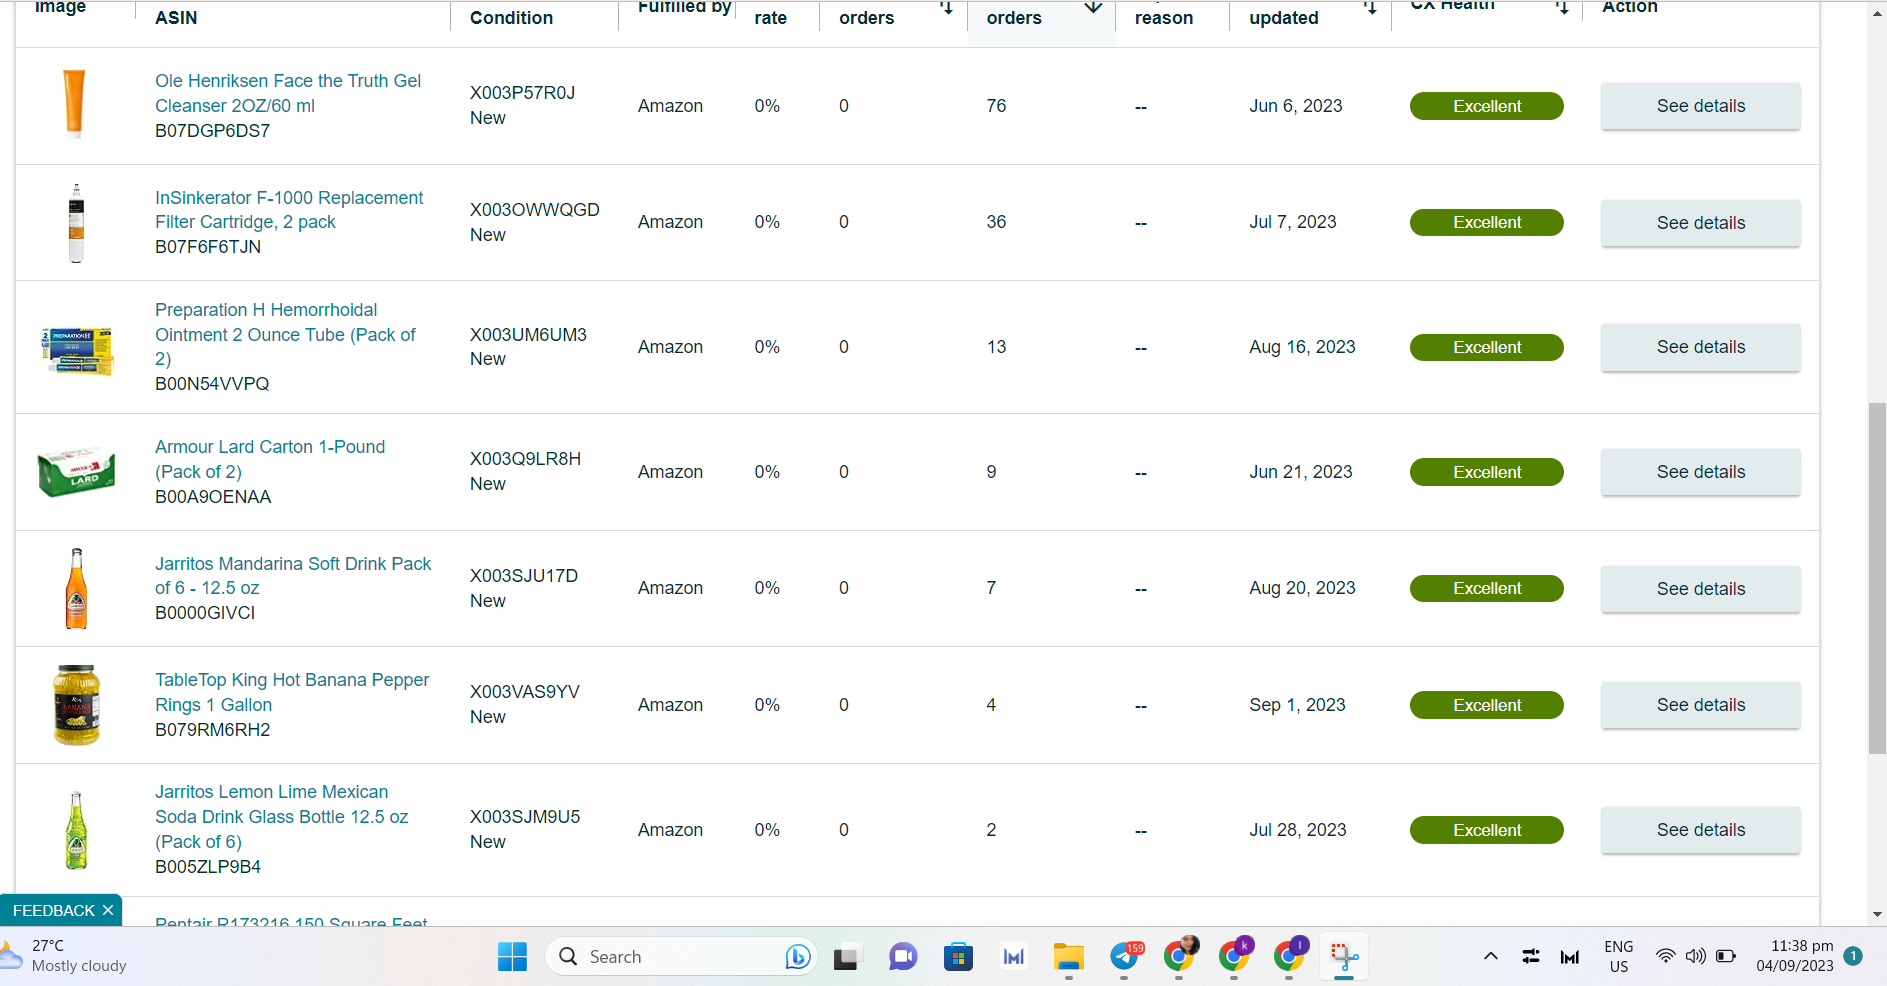Open Task View from the taskbar
Screen dimensions: 1887x986
[x=848, y=957]
